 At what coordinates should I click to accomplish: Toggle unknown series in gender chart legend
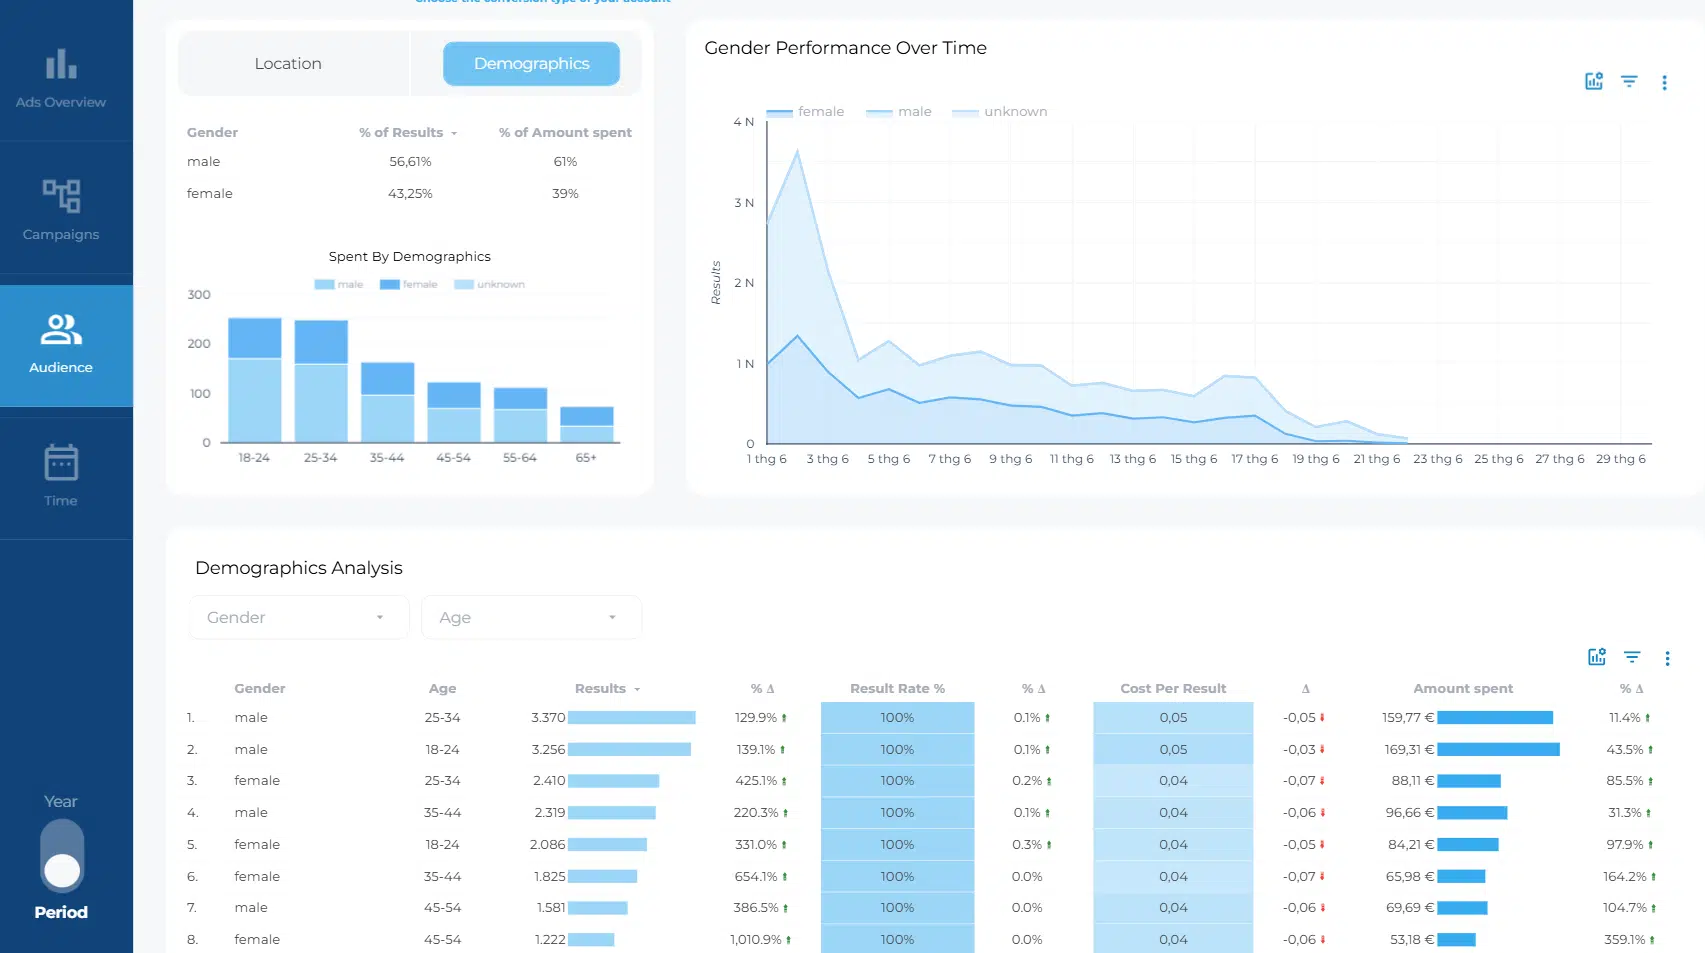pos(1000,112)
